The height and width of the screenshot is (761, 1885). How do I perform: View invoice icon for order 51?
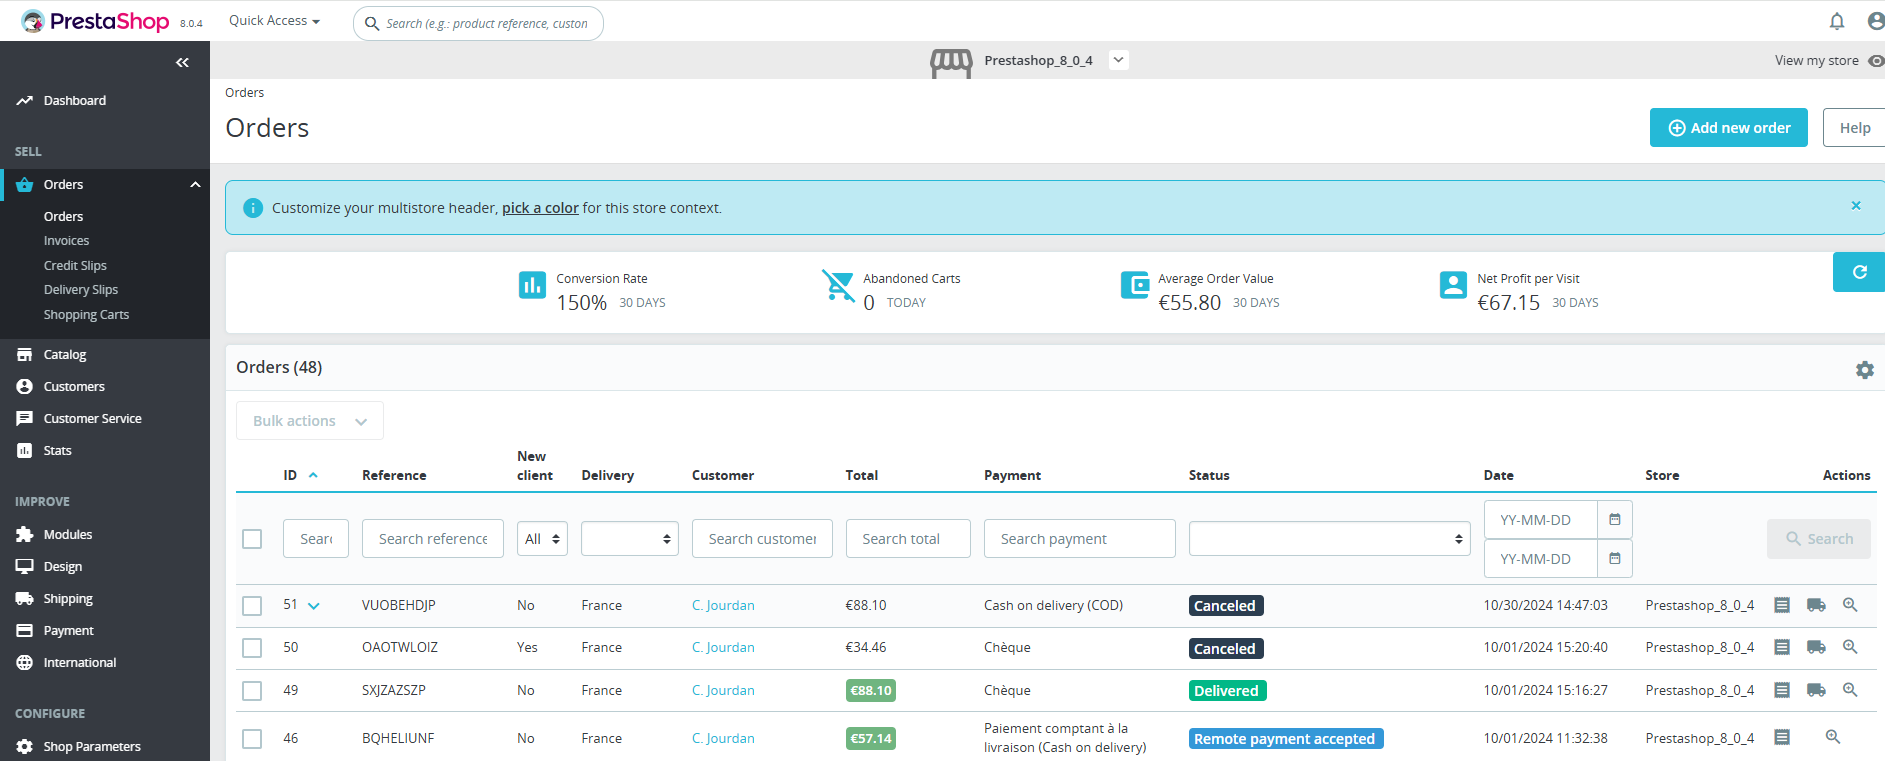point(1782,605)
